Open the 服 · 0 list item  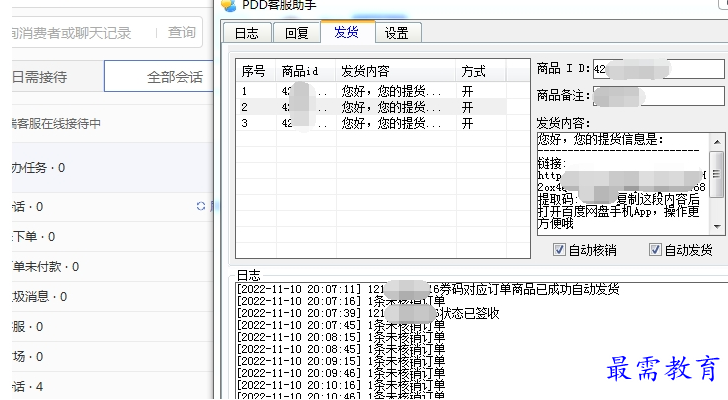[x=112, y=327]
